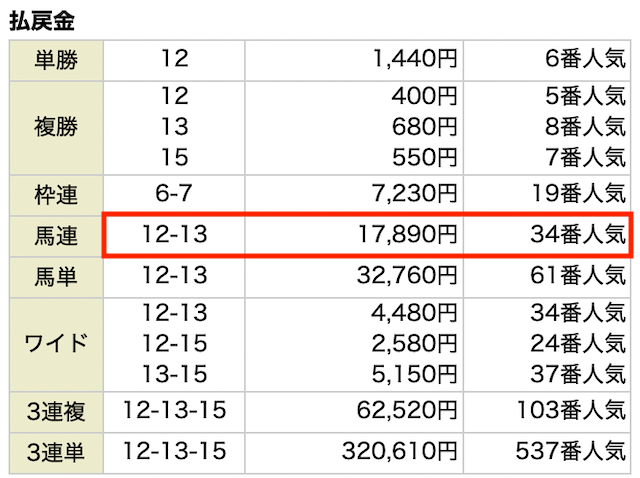Click the 枠連 row header
Screen dimensions: 640x478
pos(55,197)
